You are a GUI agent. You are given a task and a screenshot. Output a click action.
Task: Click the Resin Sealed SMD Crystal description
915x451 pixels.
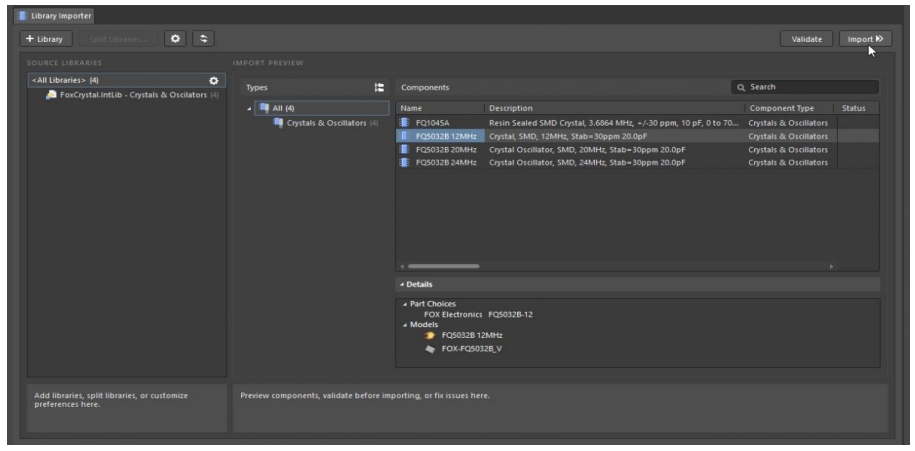tap(614, 123)
